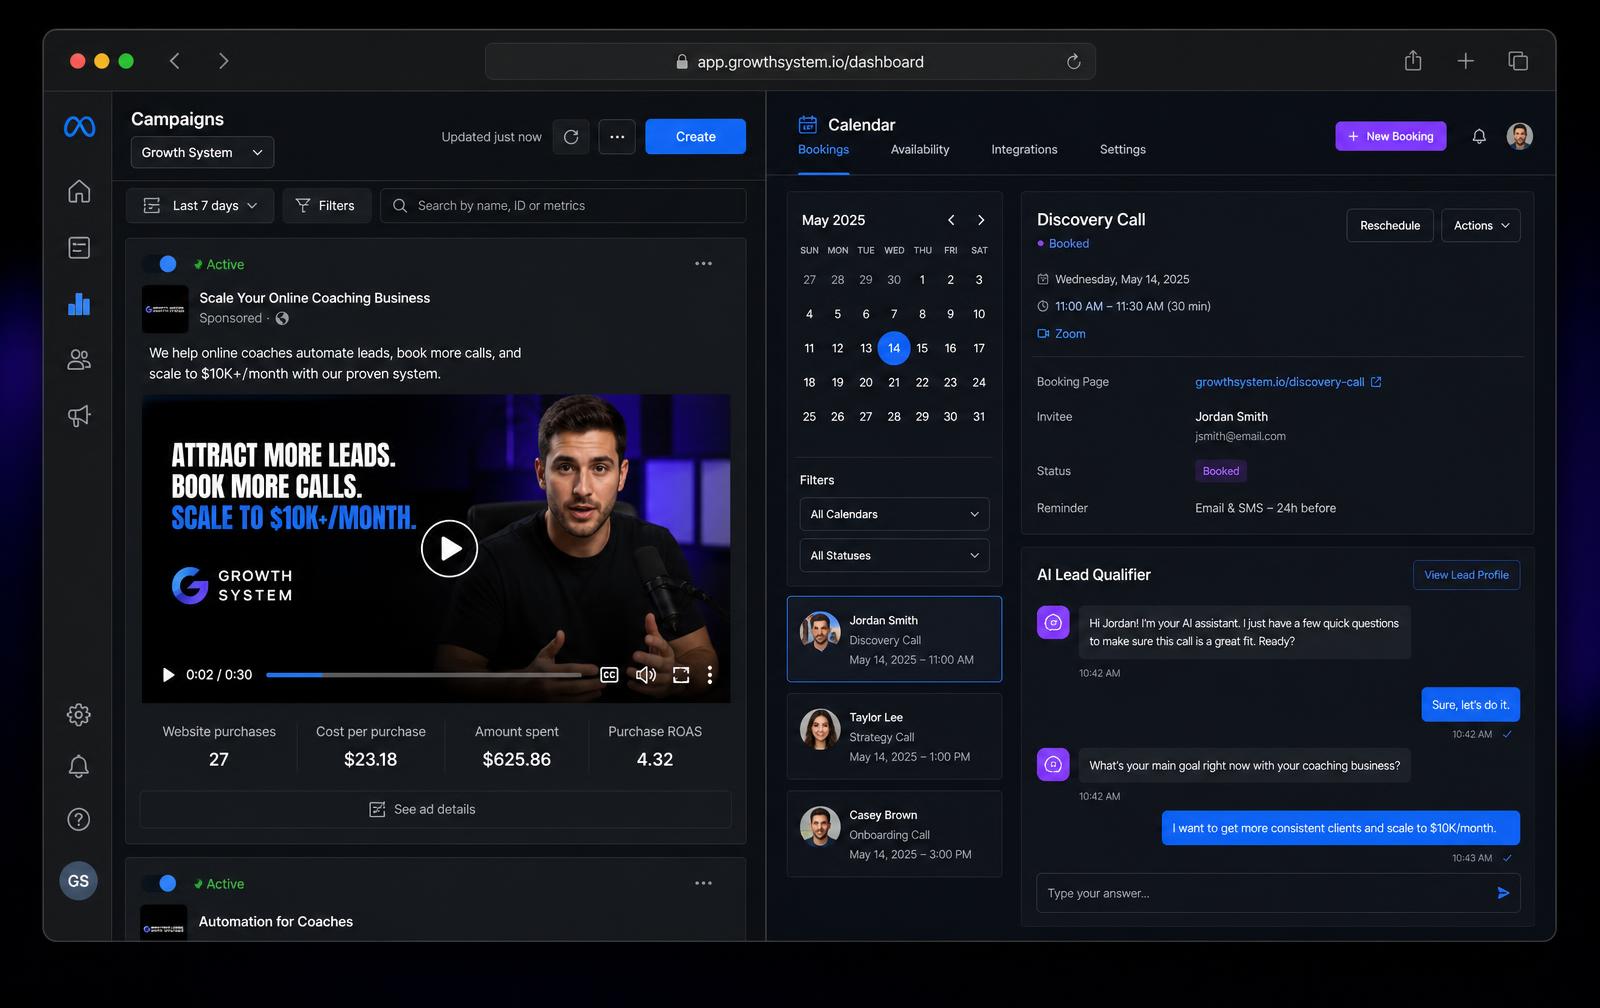Open the bar chart analytics icon
This screenshot has width=1600, height=1008.
tap(79, 304)
